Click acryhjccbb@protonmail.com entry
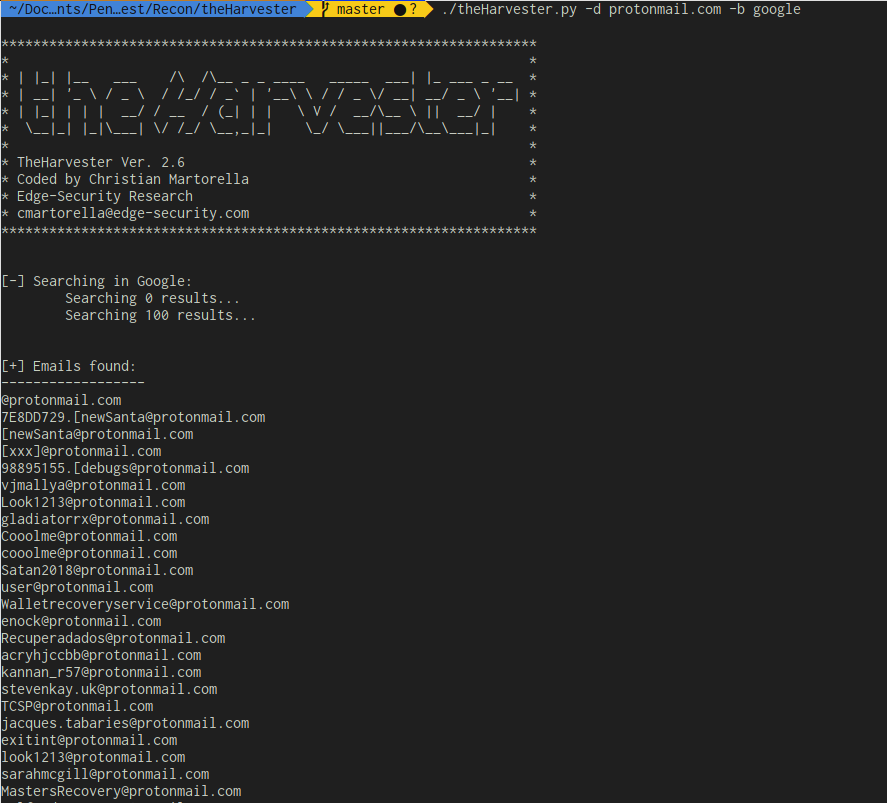Viewport: 887px width, 803px height. tap(101, 655)
